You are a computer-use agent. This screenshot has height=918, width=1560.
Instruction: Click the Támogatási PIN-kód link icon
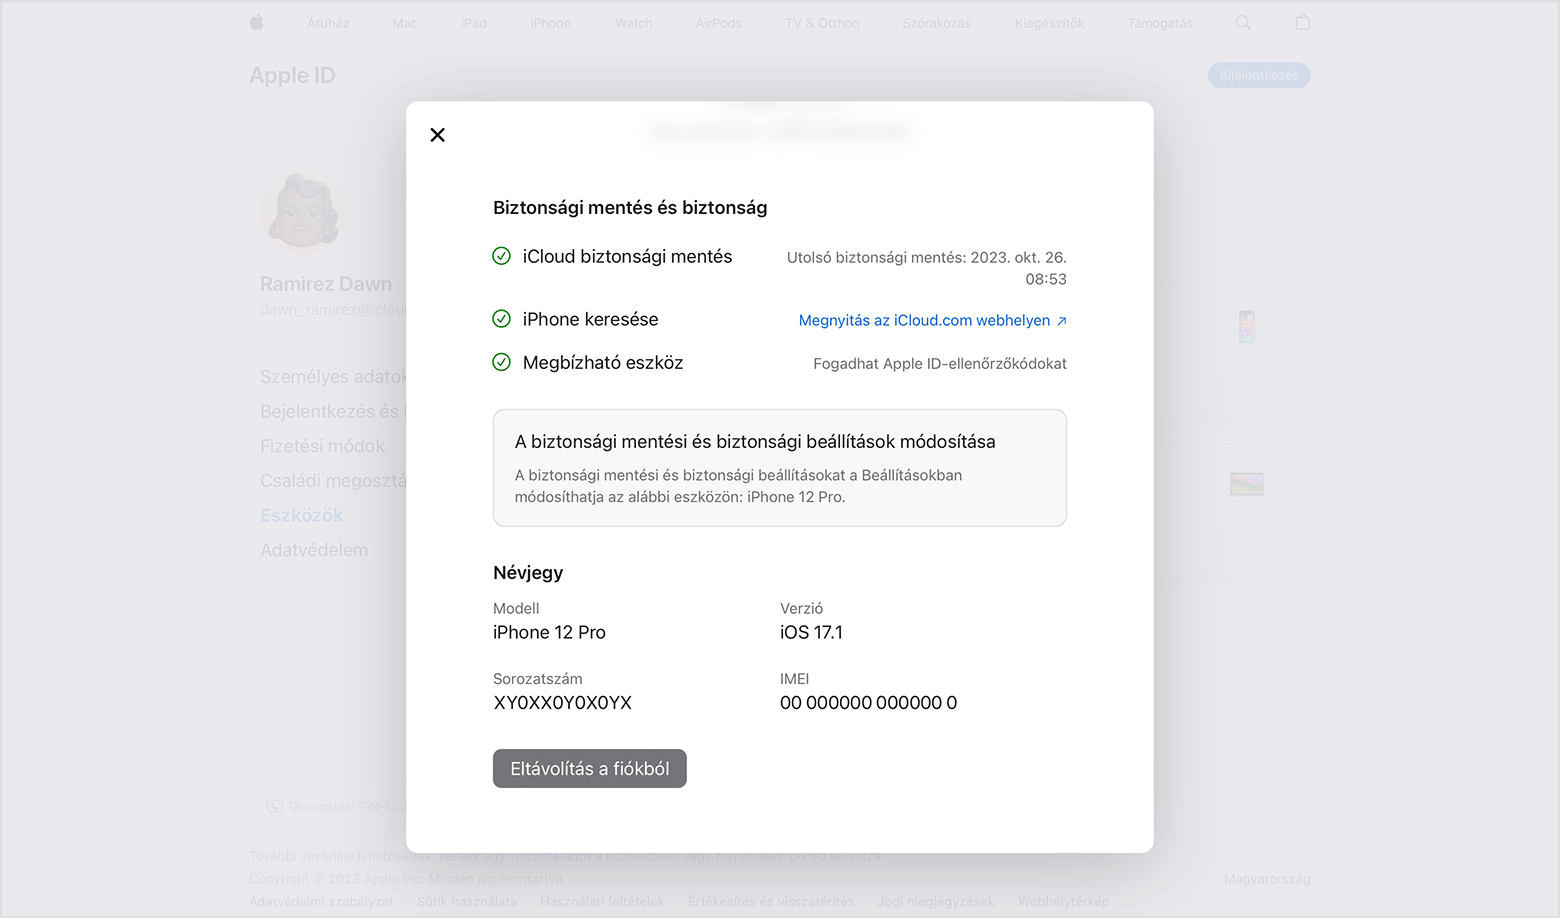click(274, 807)
